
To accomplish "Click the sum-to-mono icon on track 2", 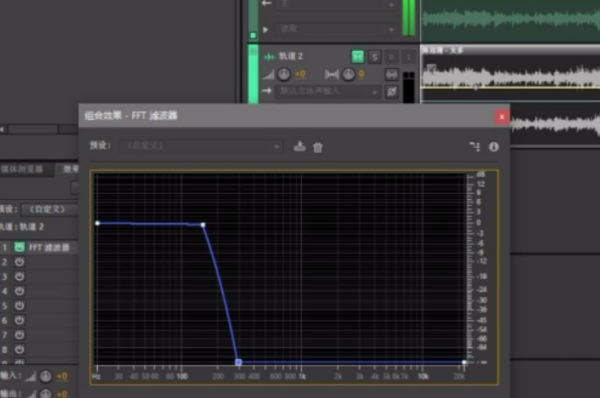I will tap(391, 74).
